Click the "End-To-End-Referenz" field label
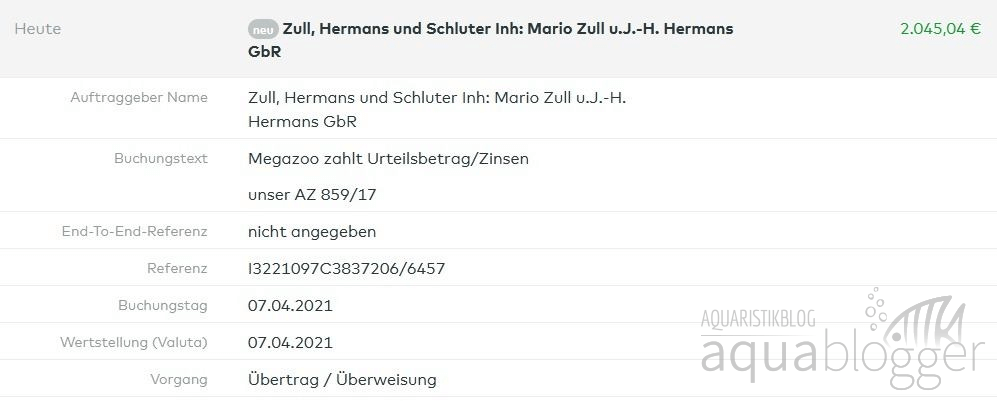 [x=134, y=232]
